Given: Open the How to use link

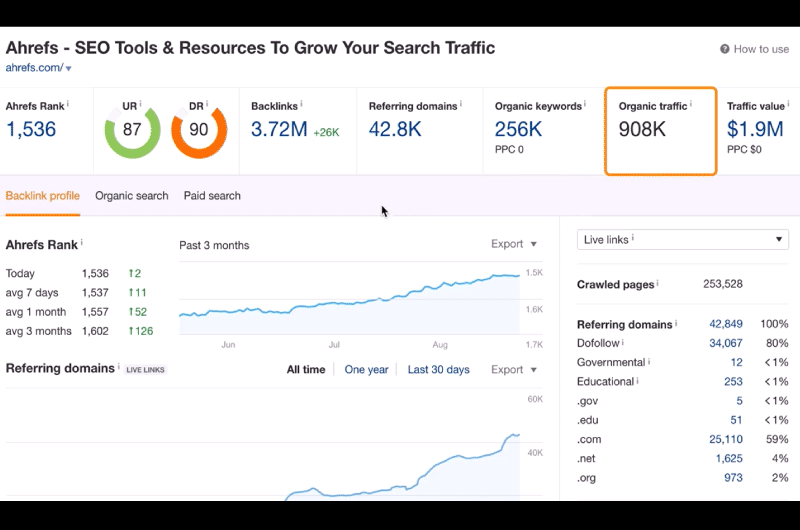Looking at the screenshot, I should (x=761, y=49).
